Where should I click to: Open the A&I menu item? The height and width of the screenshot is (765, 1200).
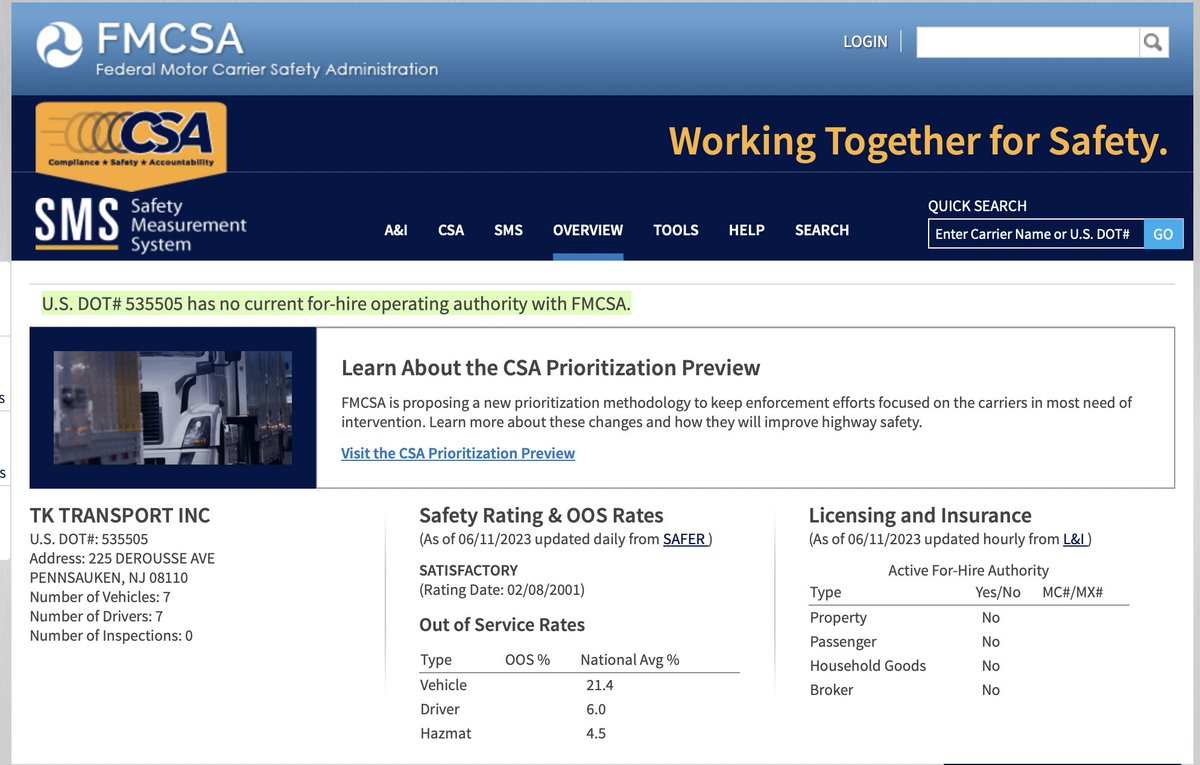pyautogui.click(x=396, y=230)
